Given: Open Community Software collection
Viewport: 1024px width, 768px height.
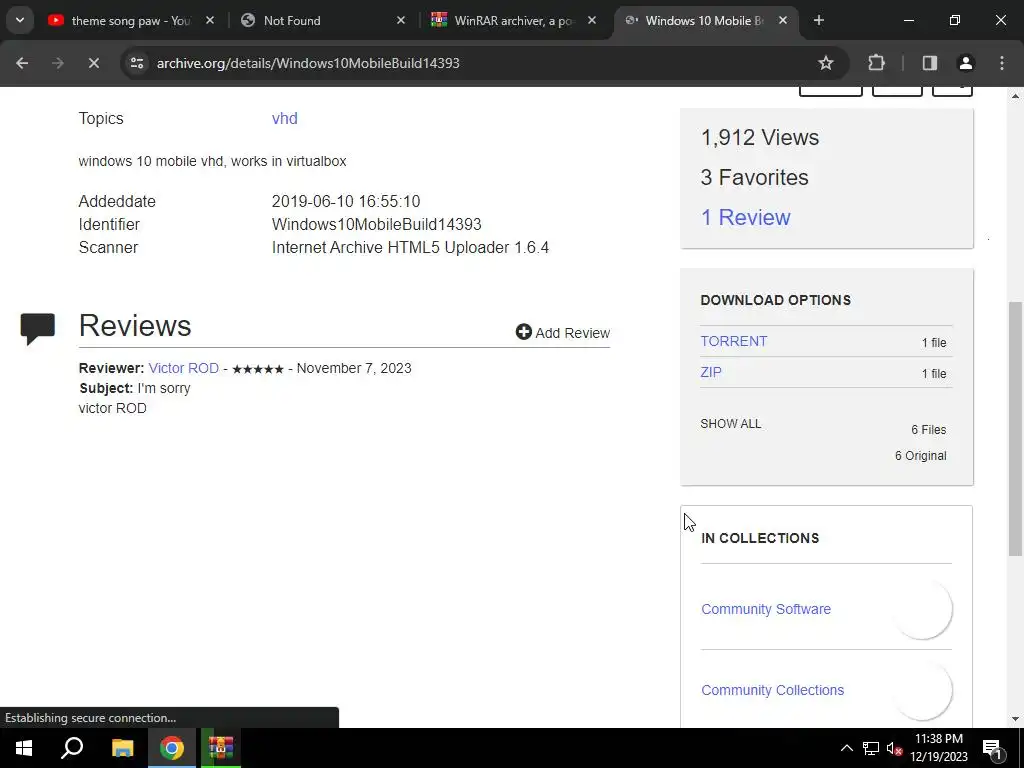Looking at the screenshot, I should click(765, 609).
